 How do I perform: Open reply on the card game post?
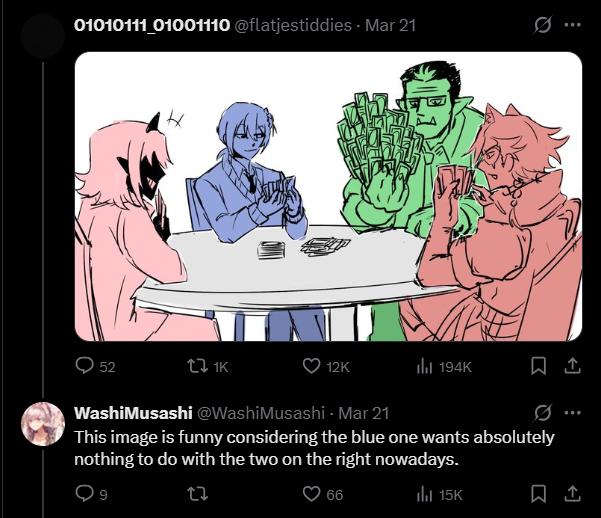(95, 367)
